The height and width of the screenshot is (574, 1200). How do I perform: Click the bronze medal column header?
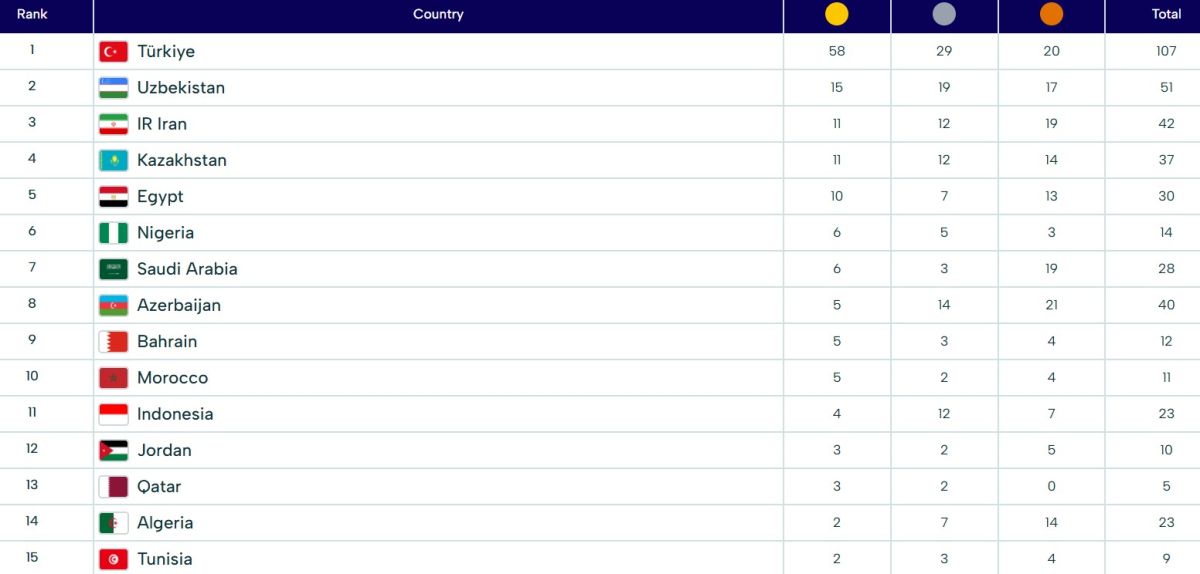coord(1051,14)
